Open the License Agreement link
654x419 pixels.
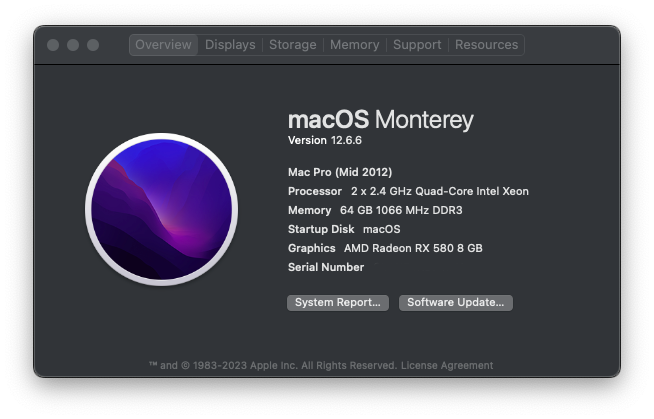tap(447, 366)
